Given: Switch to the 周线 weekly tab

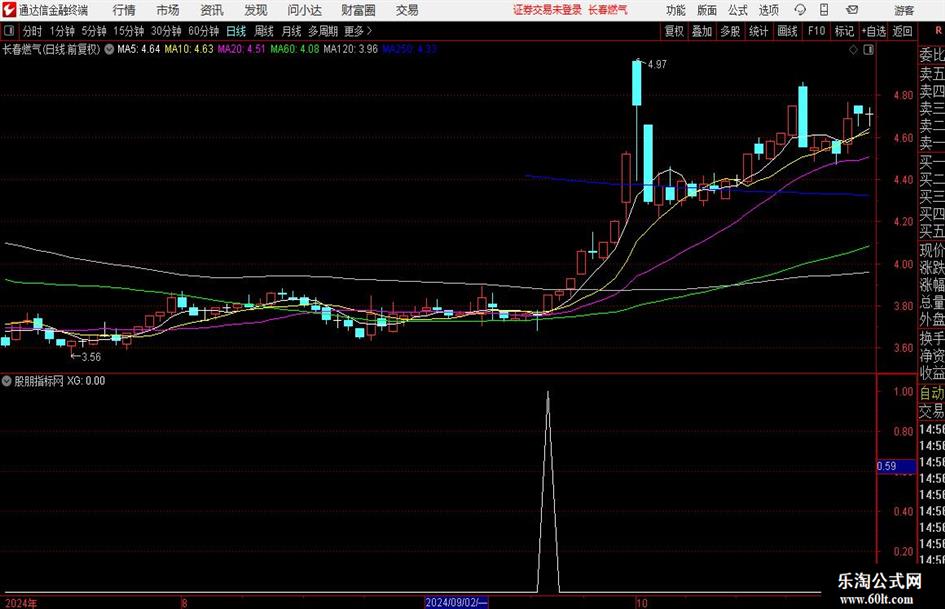Looking at the screenshot, I should pyautogui.click(x=264, y=31).
